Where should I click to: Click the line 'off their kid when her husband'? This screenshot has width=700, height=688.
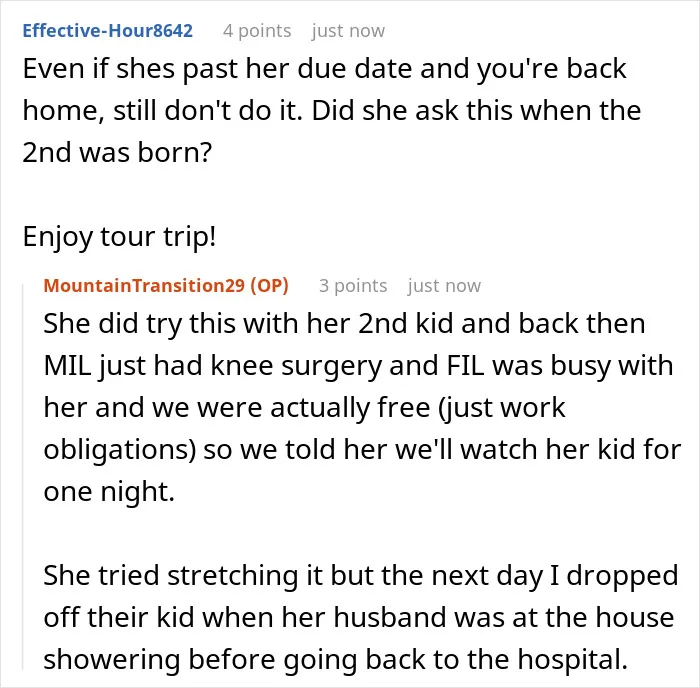[359, 617]
